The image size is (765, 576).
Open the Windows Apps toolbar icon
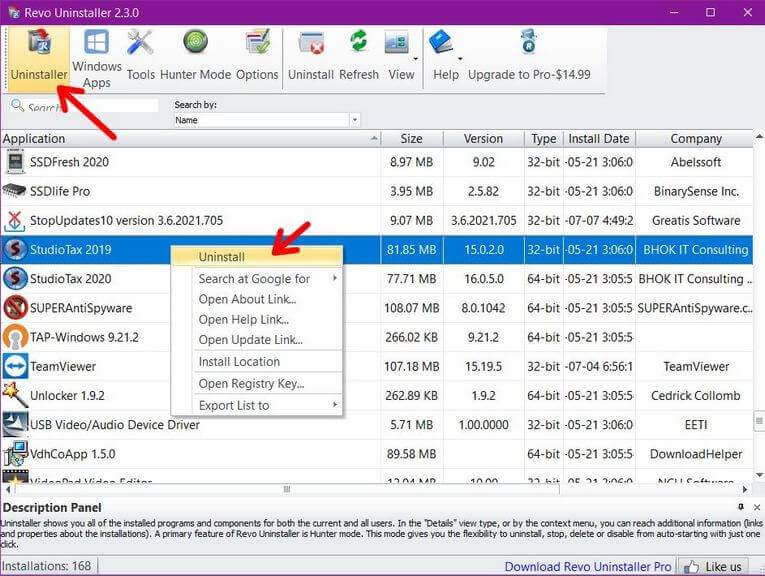click(97, 42)
